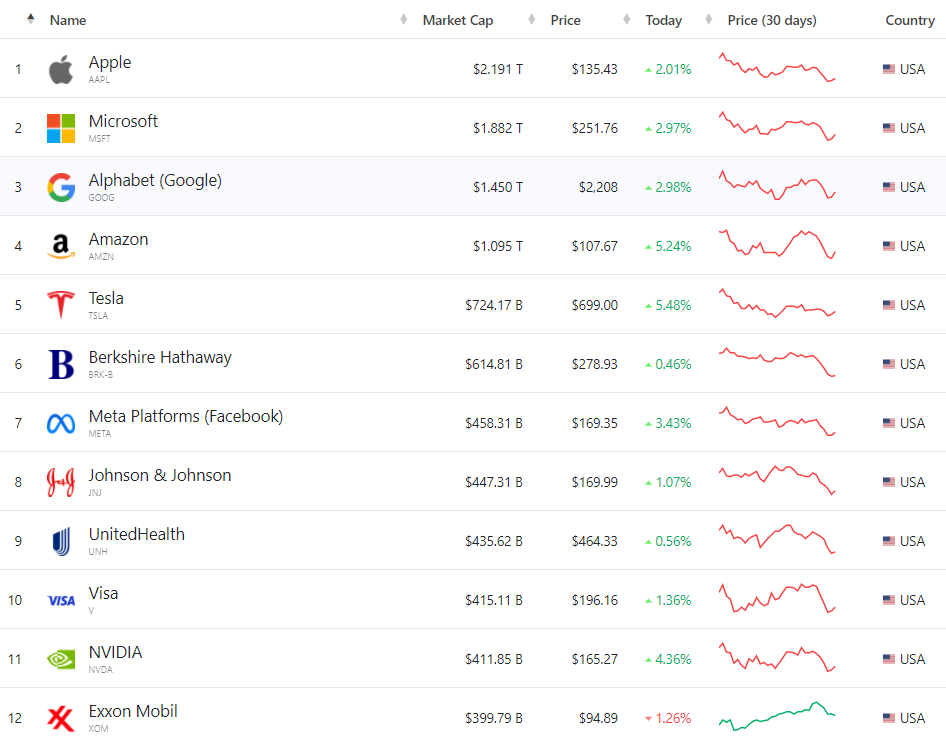Screen dimensions: 946x742
Task: Open the Visa company link
Action: (x=104, y=594)
